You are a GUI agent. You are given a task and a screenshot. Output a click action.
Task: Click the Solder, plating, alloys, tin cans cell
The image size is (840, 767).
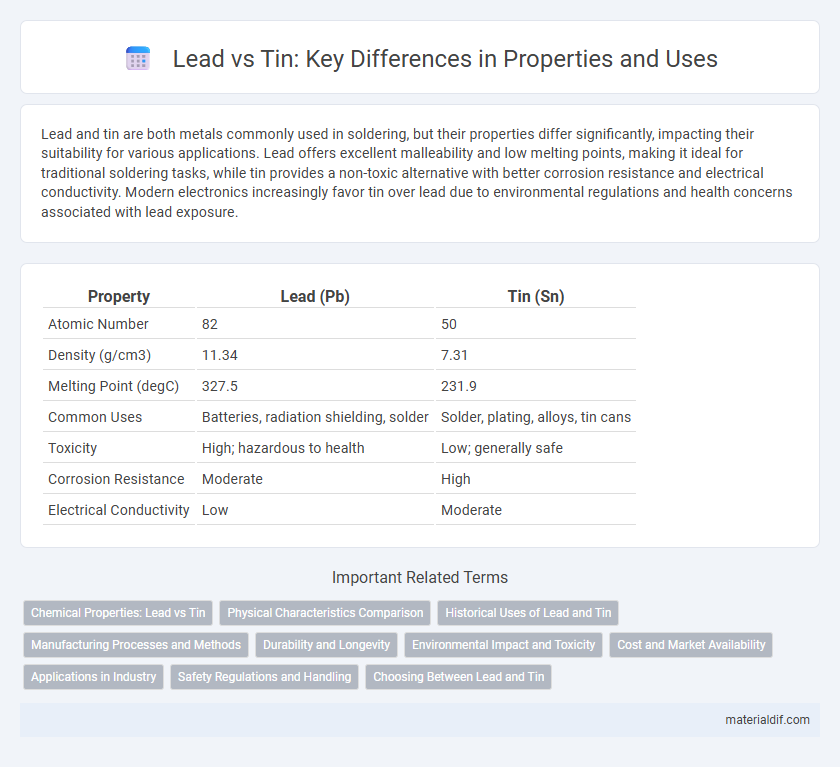(536, 417)
